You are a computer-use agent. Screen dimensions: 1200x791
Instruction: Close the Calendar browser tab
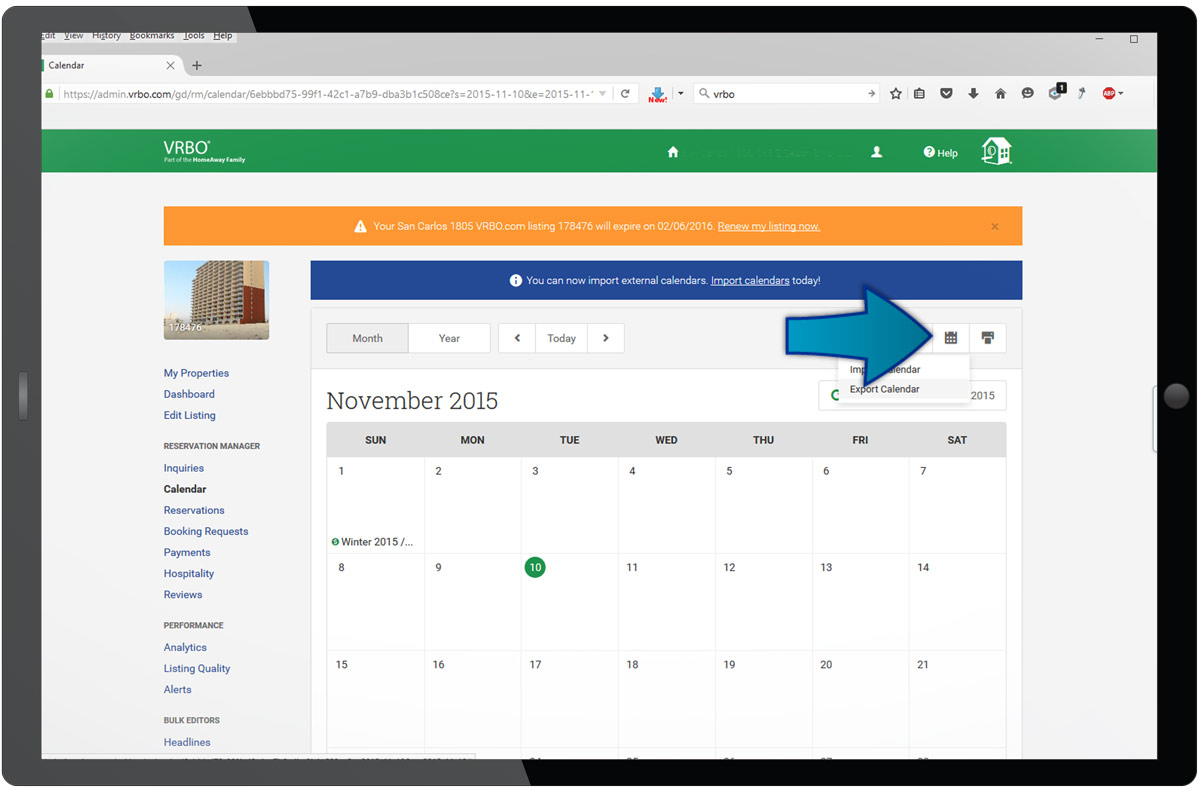[170, 65]
